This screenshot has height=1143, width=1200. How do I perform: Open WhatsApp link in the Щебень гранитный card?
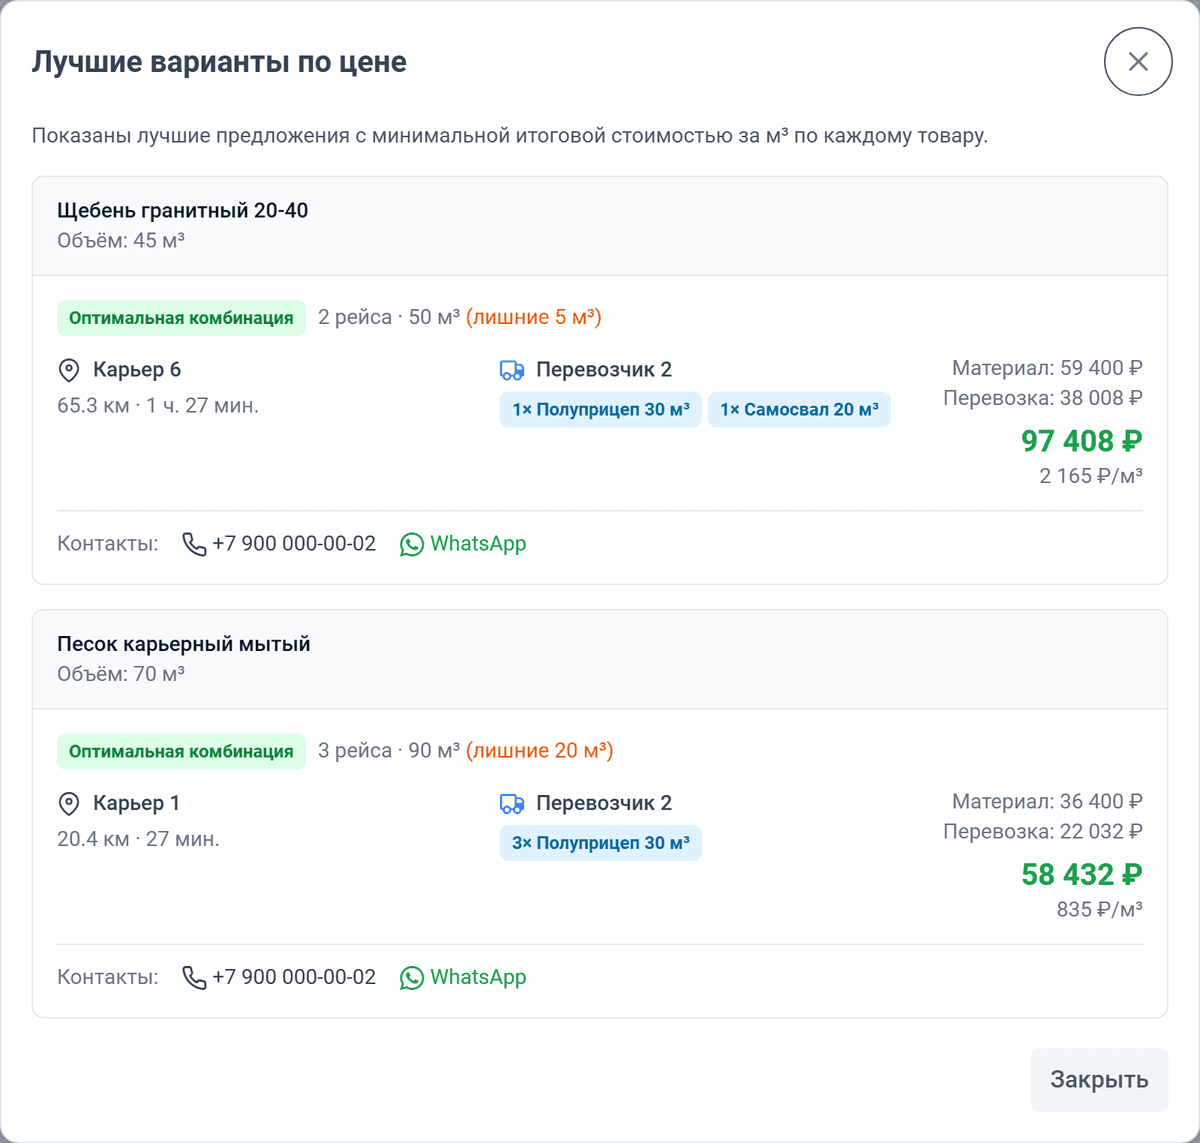tap(463, 544)
